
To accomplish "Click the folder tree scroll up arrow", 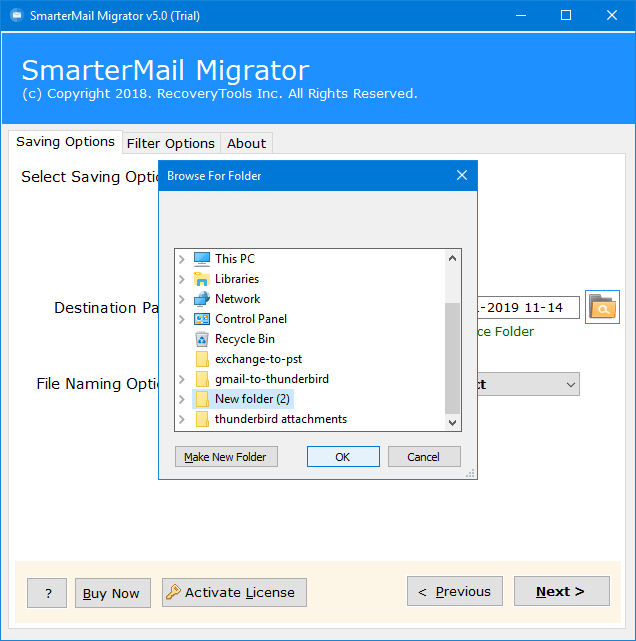I will pyautogui.click(x=452, y=258).
